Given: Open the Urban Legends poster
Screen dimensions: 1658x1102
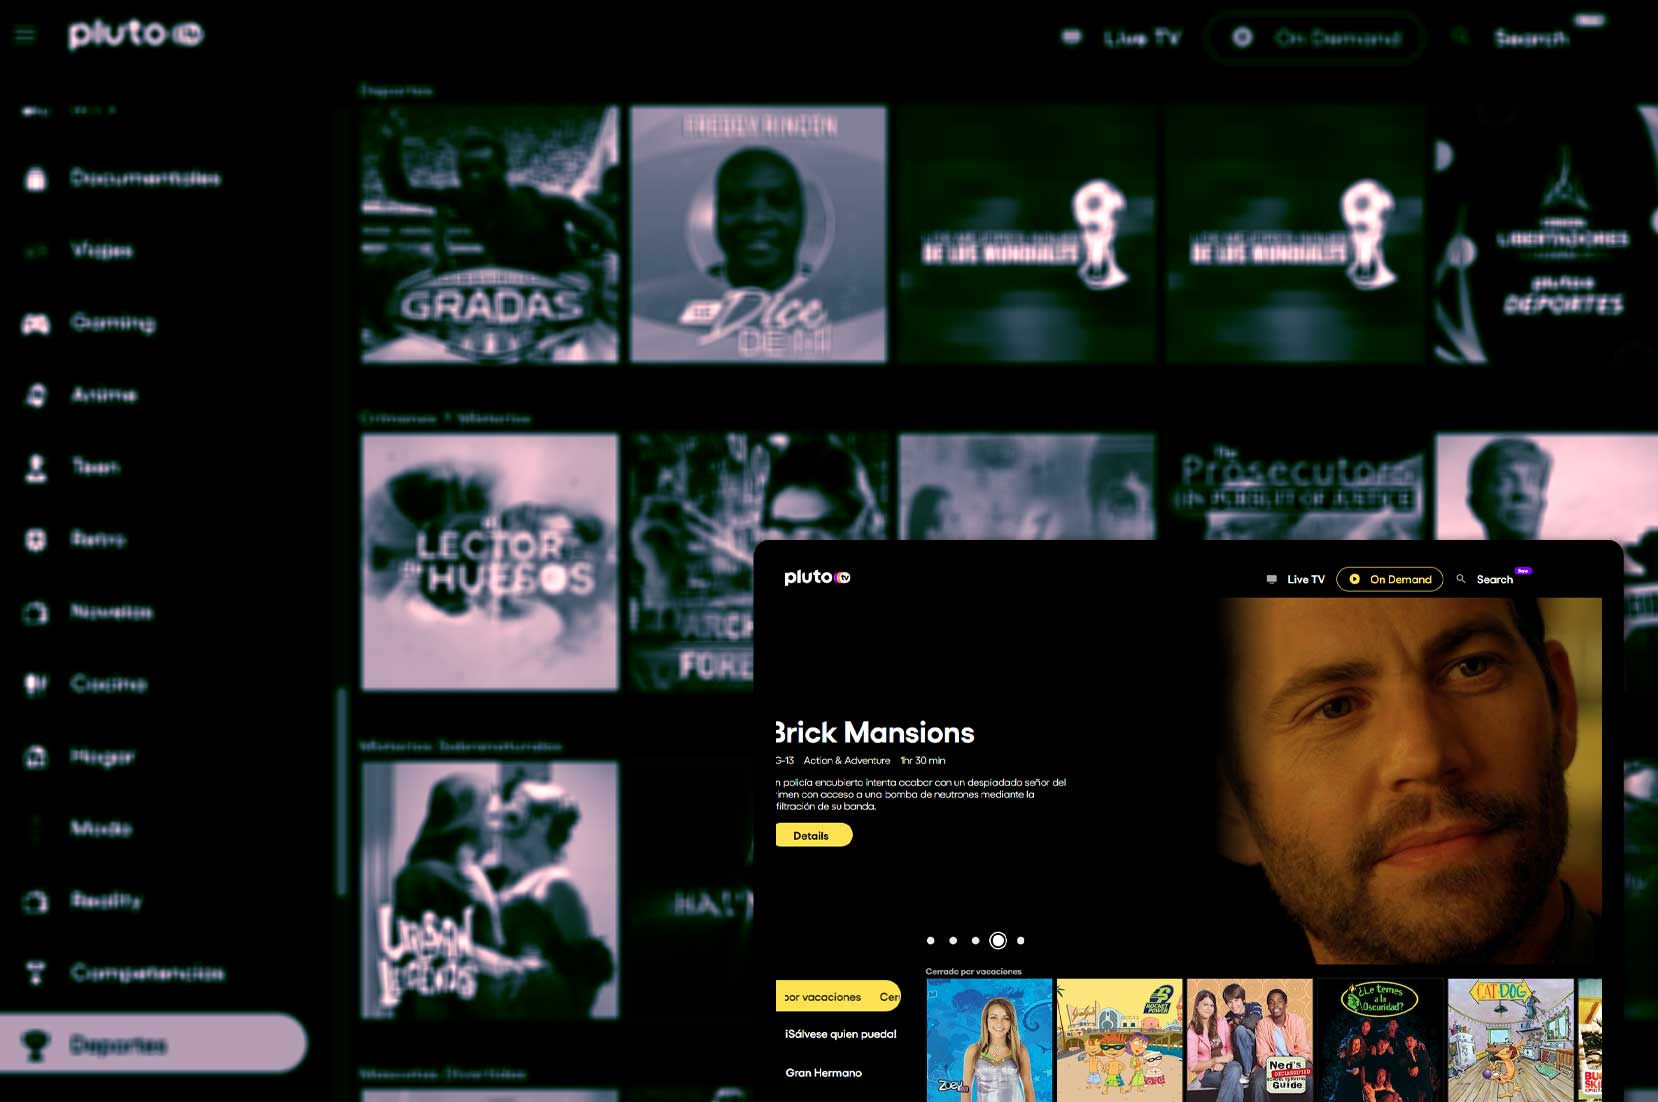Looking at the screenshot, I should click(490, 890).
